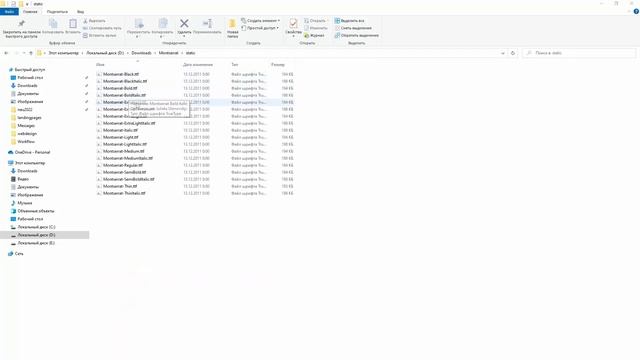Sort by the Size (Размер) column header
The height and width of the screenshot is (360, 640).
(x=278, y=64)
